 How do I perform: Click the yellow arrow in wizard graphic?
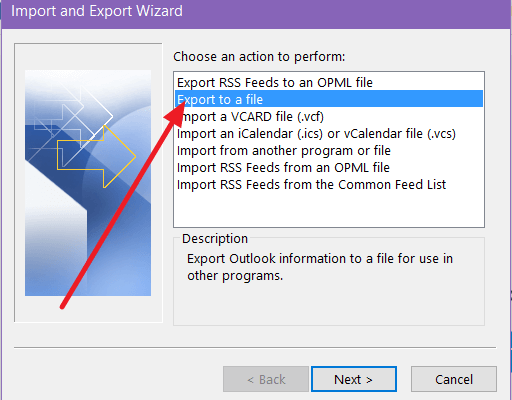[97, 156]
